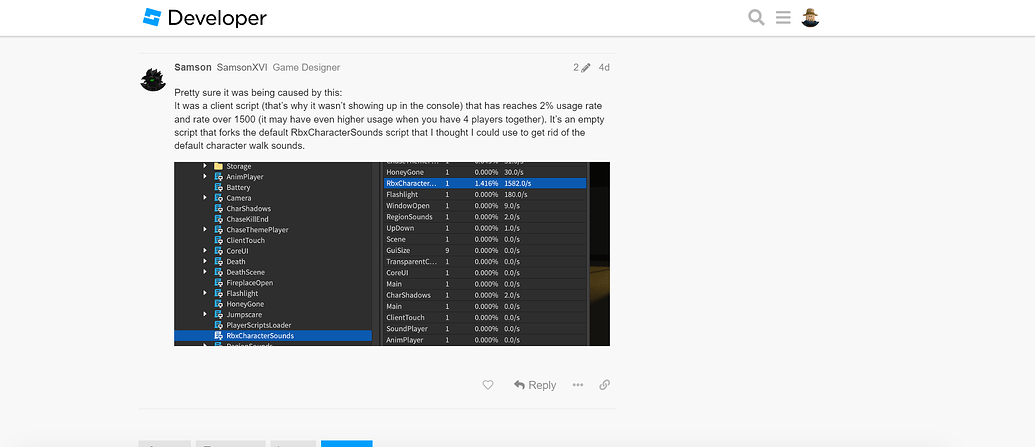Screen dimensions: 1035x447
Task: Copy post share link via chain icon
Action: pyautogui.click(x=605, y=385)
